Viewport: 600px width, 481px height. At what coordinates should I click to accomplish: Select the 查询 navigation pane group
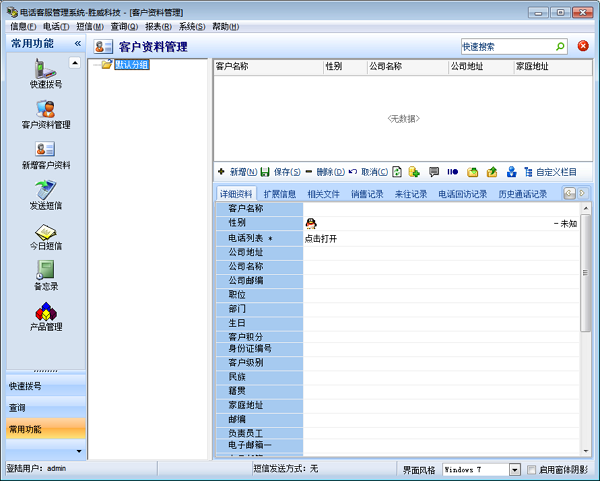point(46,408)
